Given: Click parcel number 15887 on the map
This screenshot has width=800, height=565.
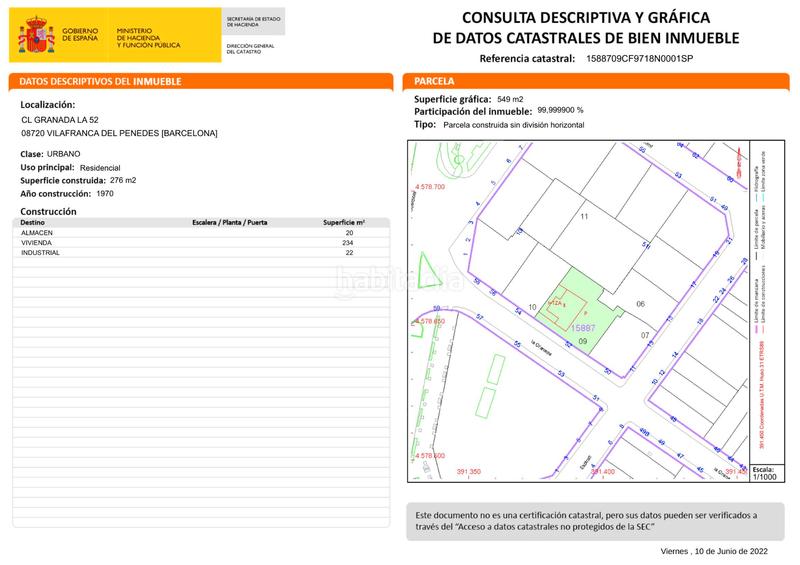Looking at the screenshot, I should coord(582,328).
